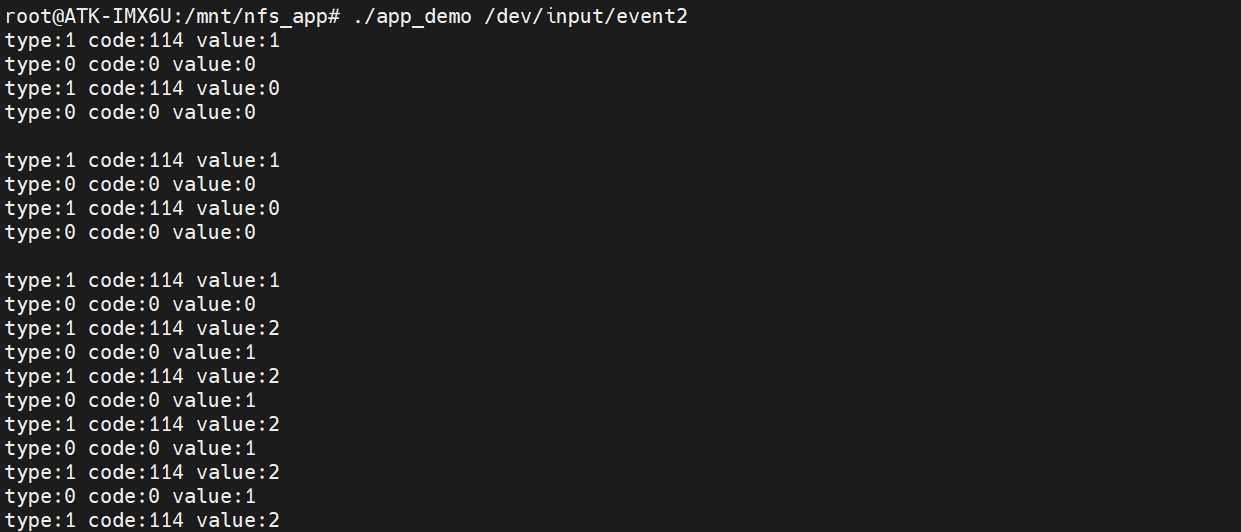Screen dimensions: 1241x532
Task: Click the first "type:0 code:0 value:0" line
Action: [130, 65]
